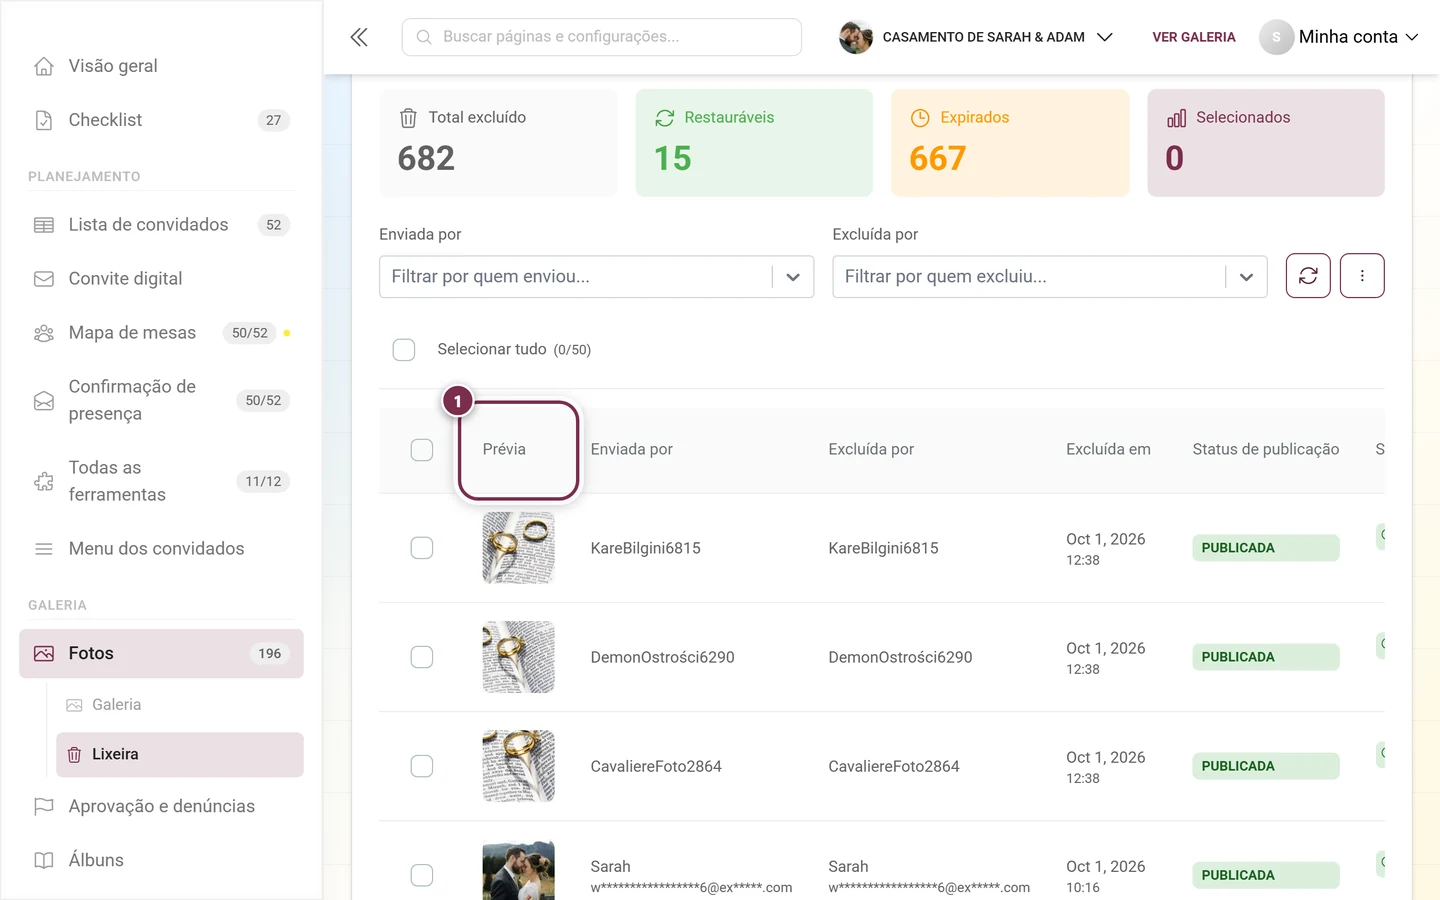Check the Sarah row checkbox
This screenshot has width=1440, height=900.
422,875
